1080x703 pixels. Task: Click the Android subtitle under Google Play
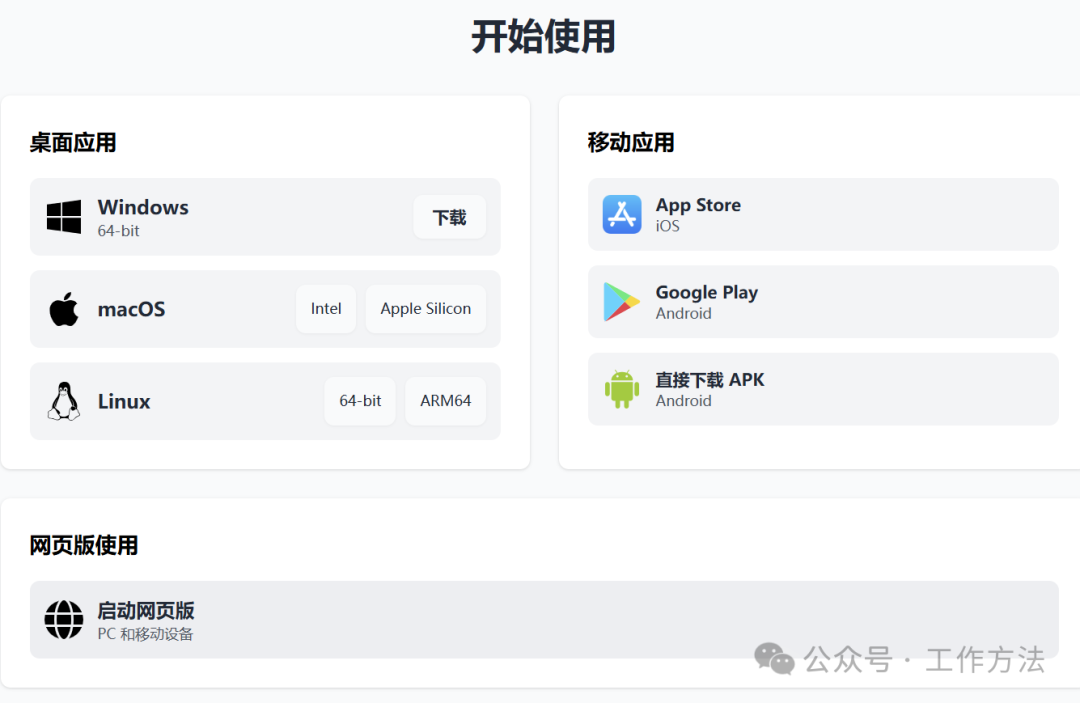pyautogui.click(x=683, y=313)
